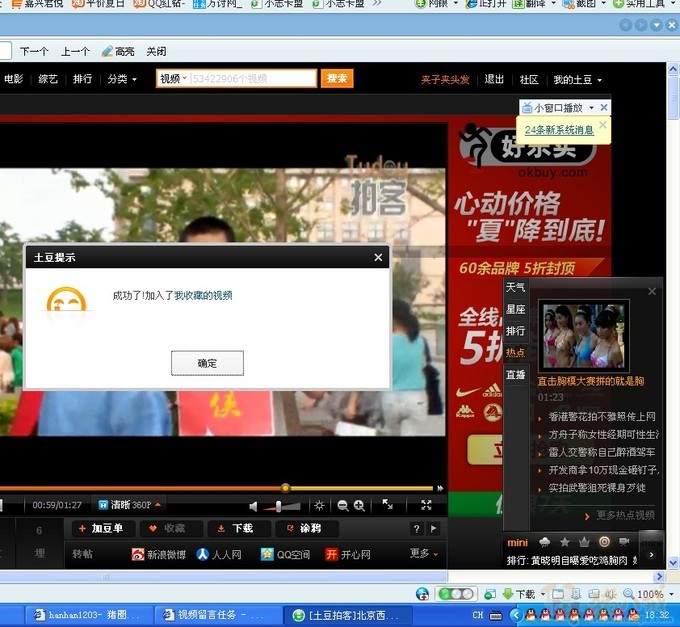Click the star icon in mini bar
This screenshot has height=627, width=680.
pyautogui.click(x=564, y=542)
